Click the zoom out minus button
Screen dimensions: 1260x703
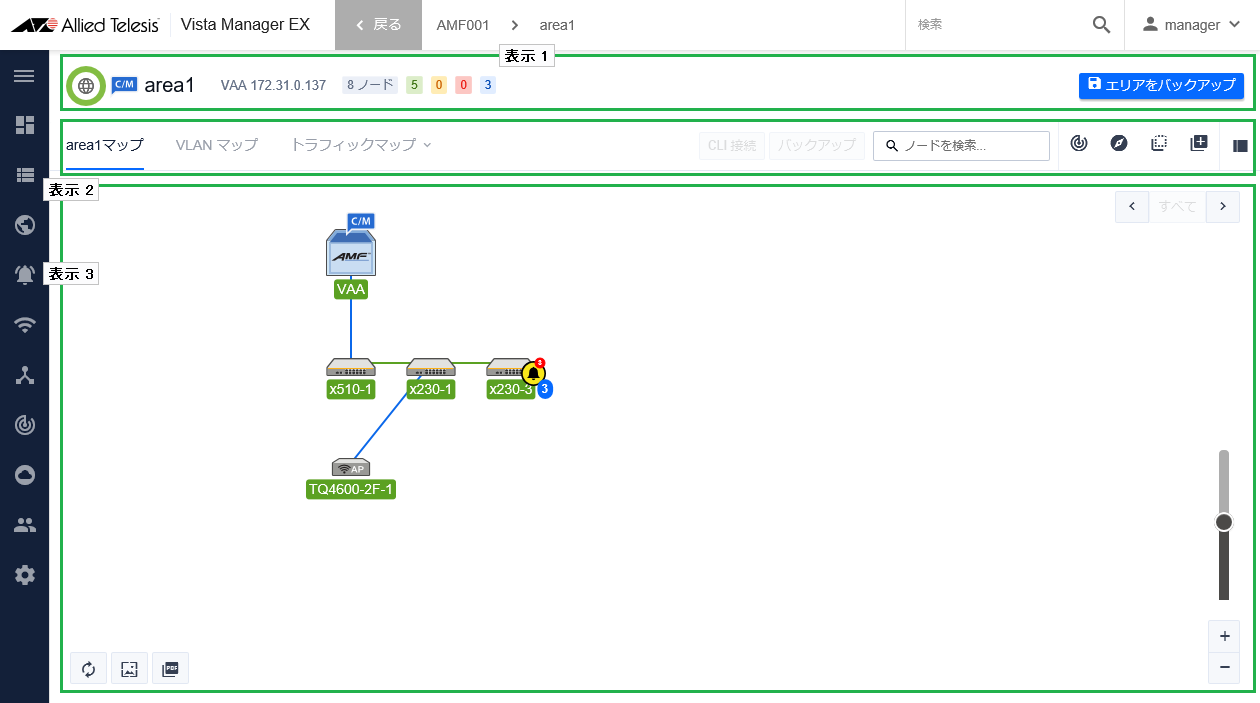1224,667
